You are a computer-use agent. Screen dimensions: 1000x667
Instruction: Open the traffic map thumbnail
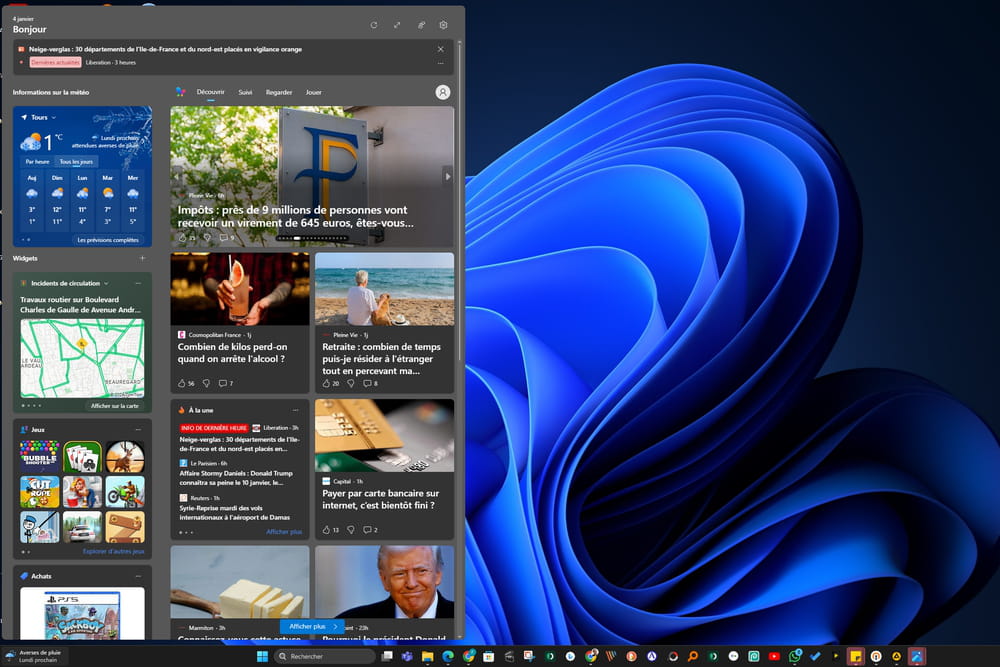(x=82, y=358)
